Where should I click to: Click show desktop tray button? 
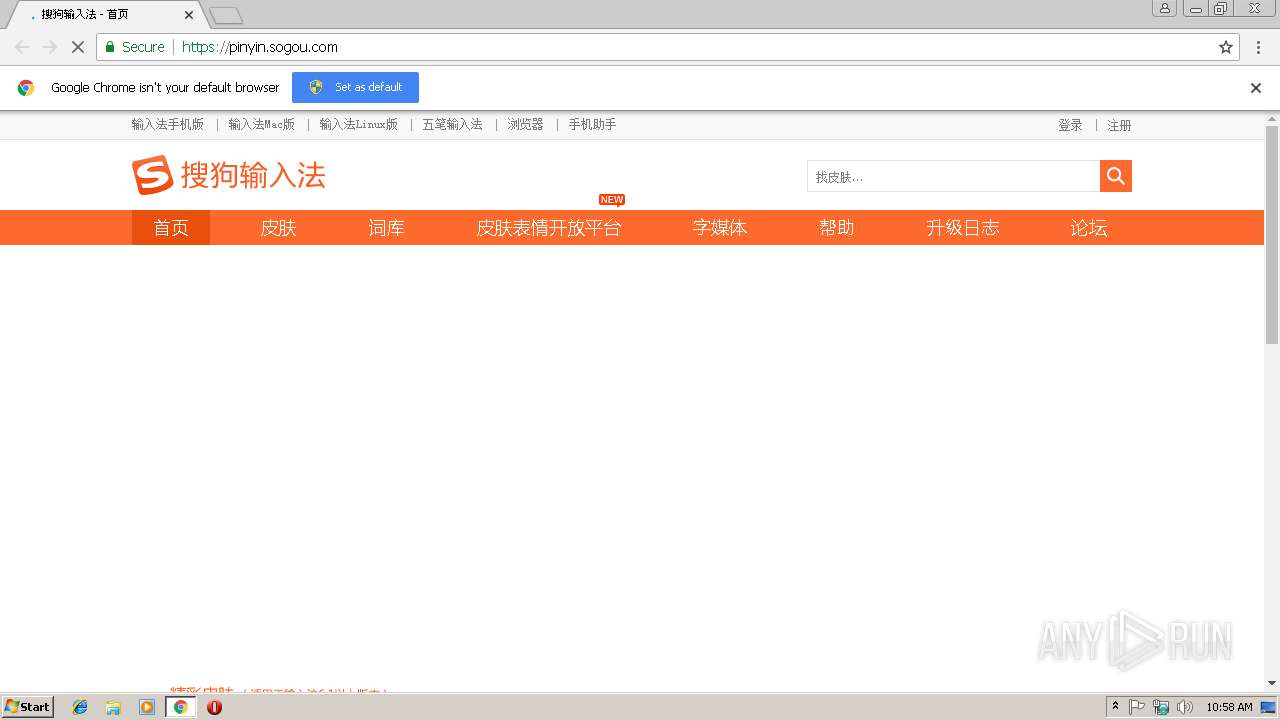(1269, 707)
